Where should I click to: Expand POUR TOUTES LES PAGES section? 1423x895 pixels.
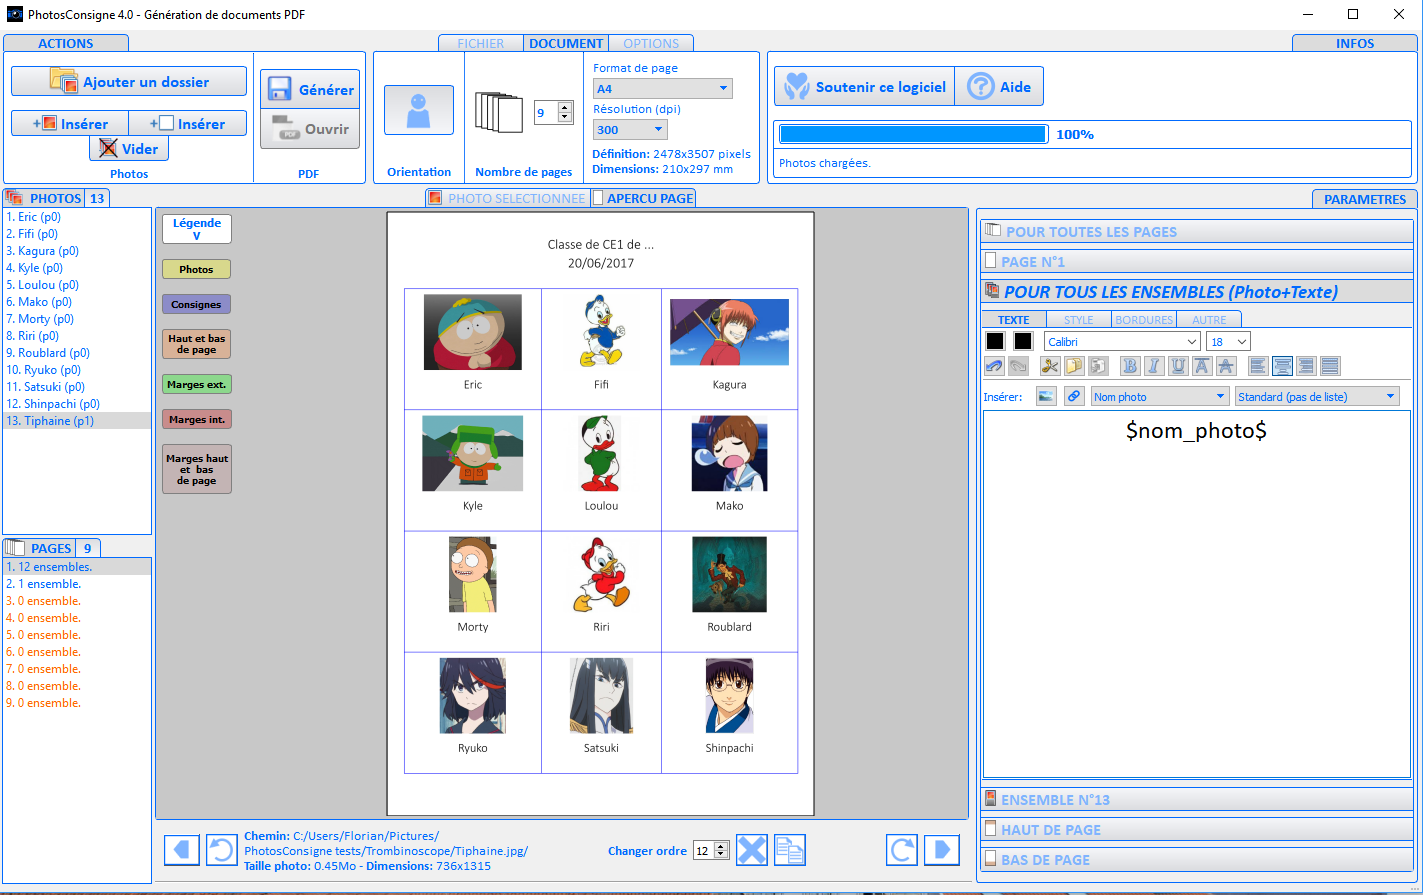1196,231
